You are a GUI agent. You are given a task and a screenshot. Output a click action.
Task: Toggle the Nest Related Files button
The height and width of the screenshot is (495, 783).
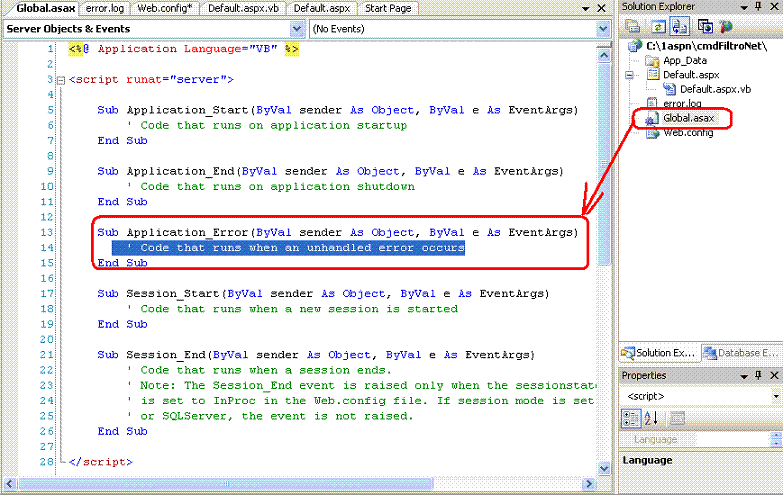click(x=679, y=26)
